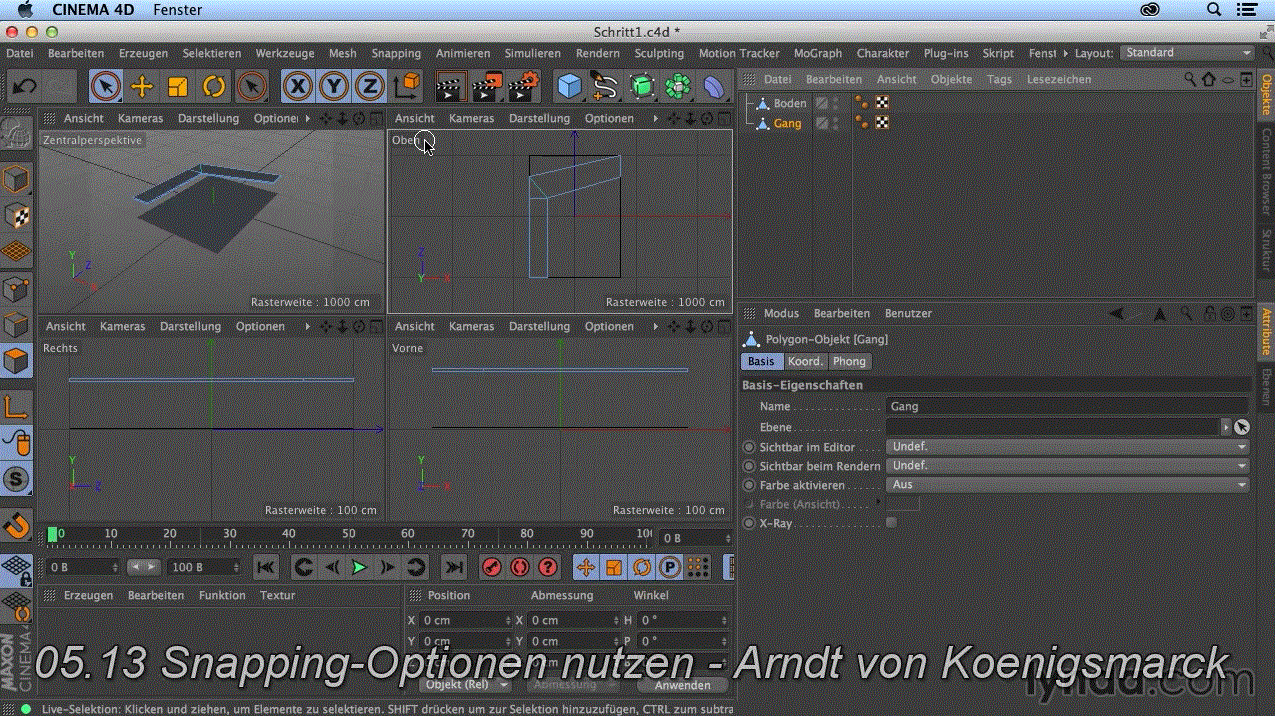The width and height of the screenshot is (1275, 716).
Task: Render current view clapperboard icon
Action: [450, 87]
